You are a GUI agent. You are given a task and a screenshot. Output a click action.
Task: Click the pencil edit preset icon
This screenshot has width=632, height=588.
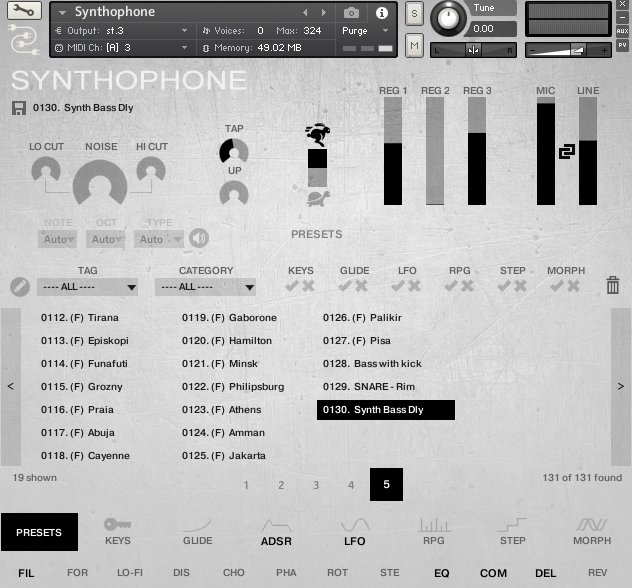tap(20, 287)
